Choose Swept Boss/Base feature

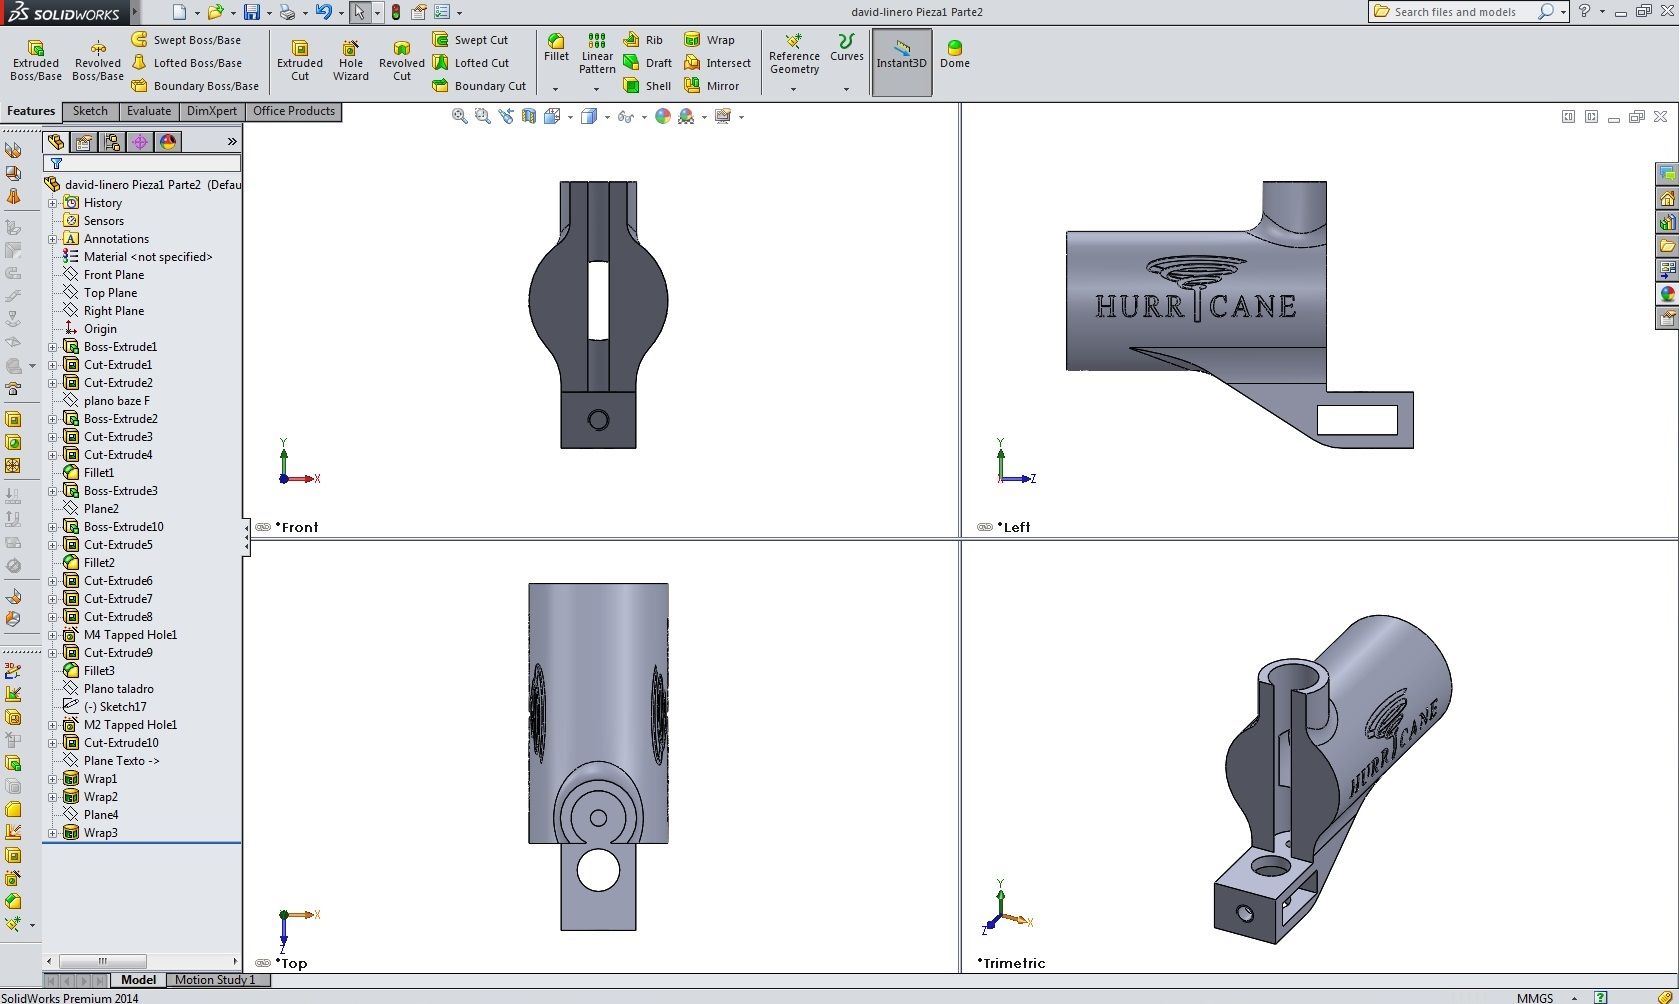coord(187,40)
